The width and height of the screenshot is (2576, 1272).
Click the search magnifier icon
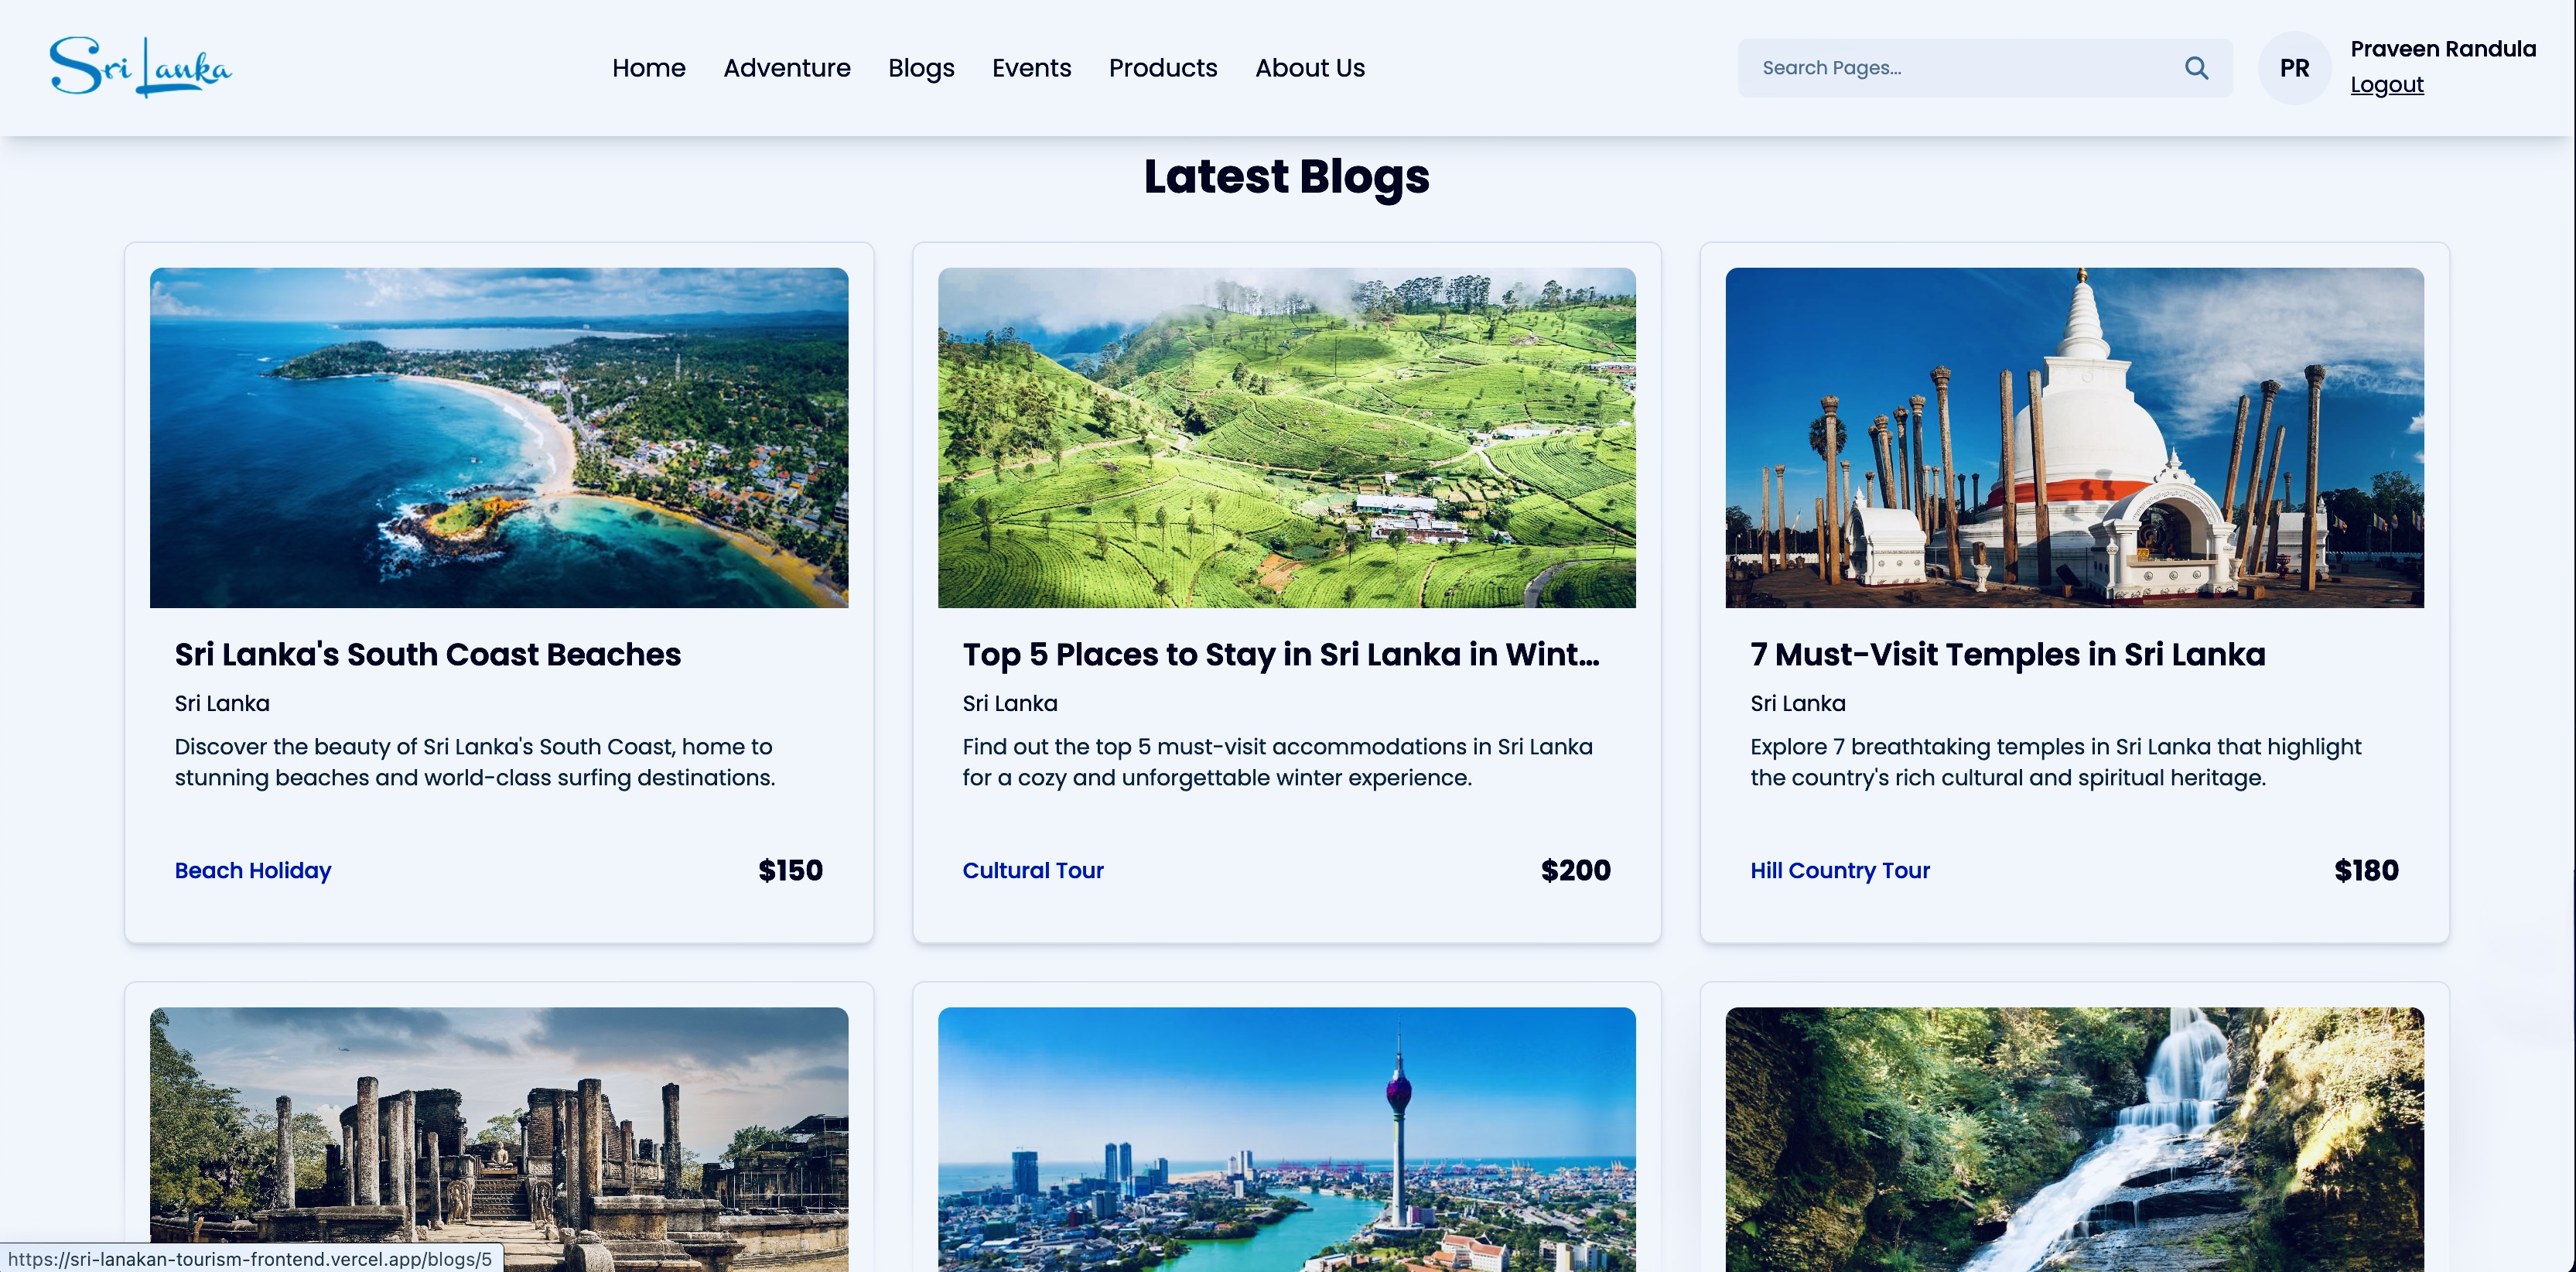(x=2196, y=68)
